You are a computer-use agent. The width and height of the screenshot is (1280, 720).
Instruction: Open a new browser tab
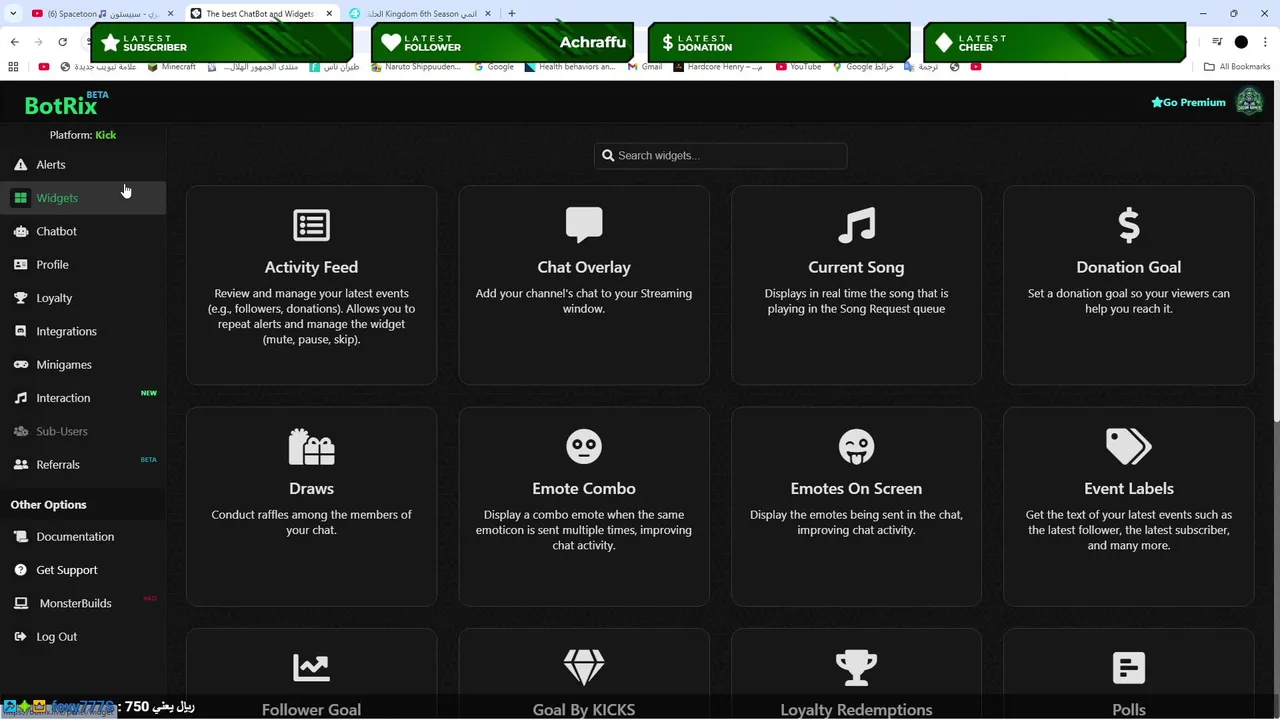[512, 13]
